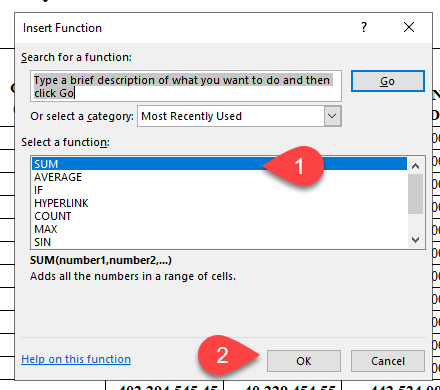The height and width of the screenshot is (390, 440).
Task: Click the function list scrollbar thumb
Action: pyautogui.click(x=415, y=194)
